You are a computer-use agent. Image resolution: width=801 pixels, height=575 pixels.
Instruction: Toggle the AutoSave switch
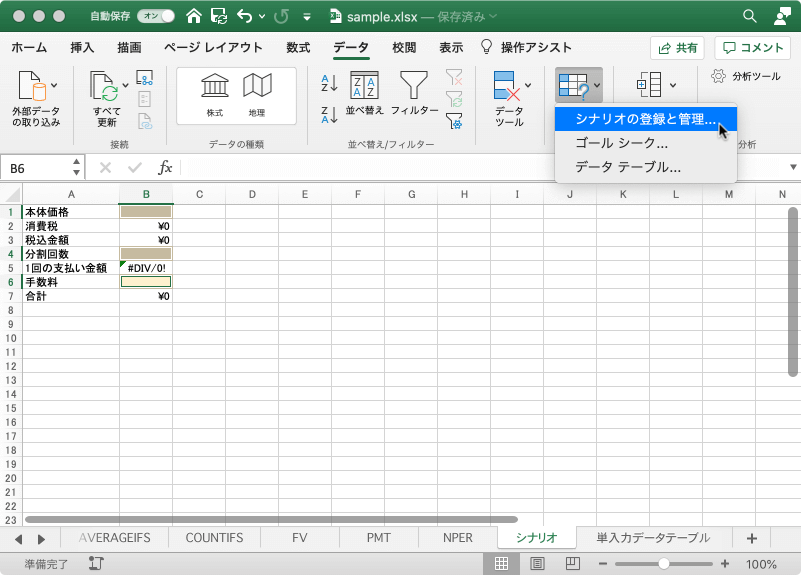click(x=156, y=16)
